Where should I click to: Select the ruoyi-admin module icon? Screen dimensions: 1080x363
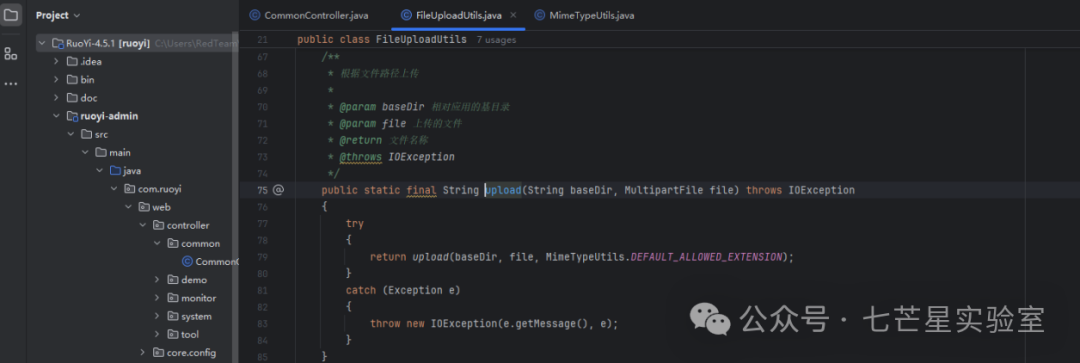coord(72,116)
